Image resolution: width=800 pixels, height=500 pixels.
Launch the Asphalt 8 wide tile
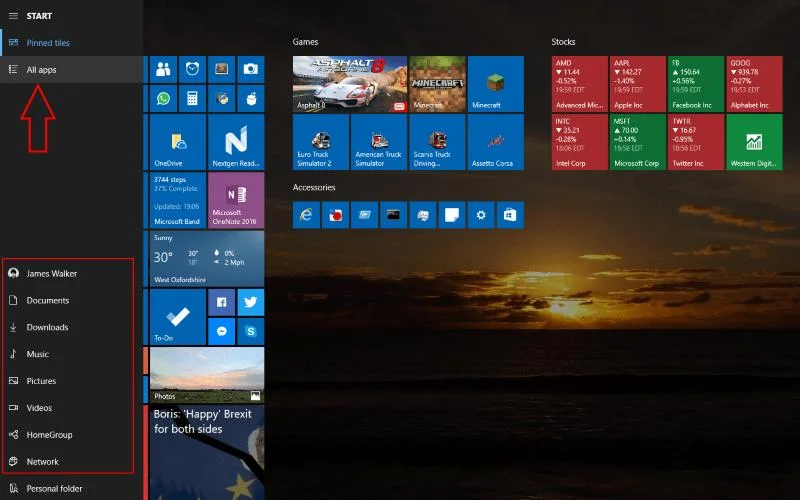coord(350,84)
